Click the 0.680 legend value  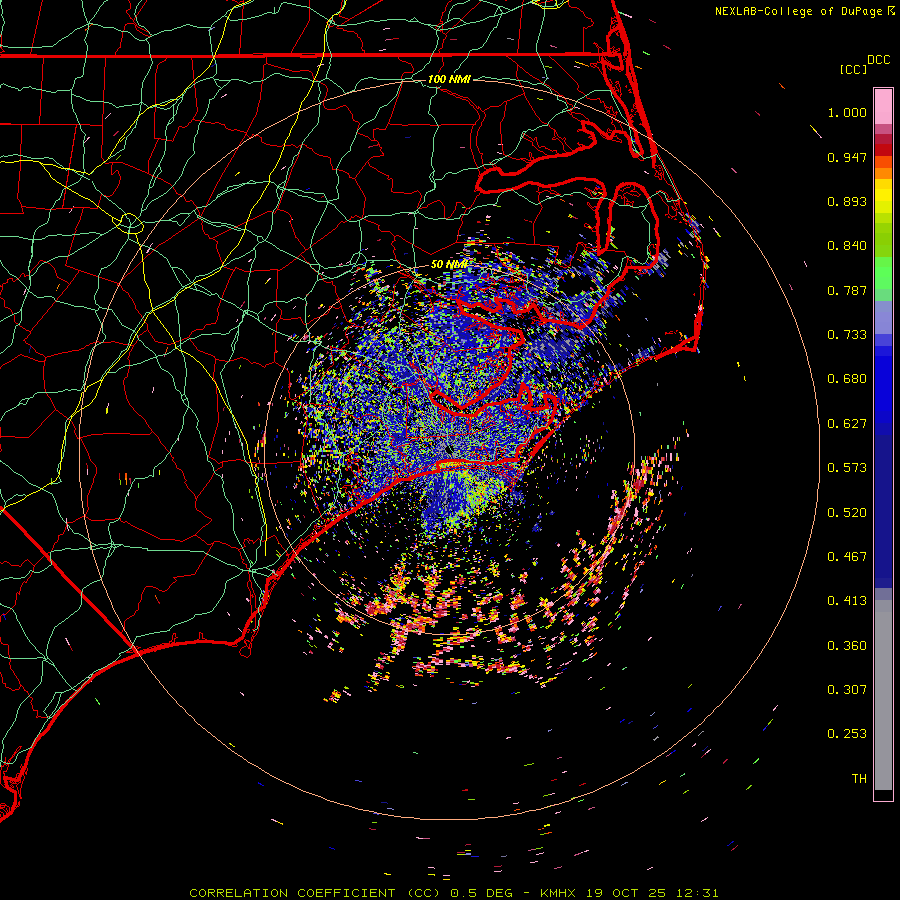847,379
